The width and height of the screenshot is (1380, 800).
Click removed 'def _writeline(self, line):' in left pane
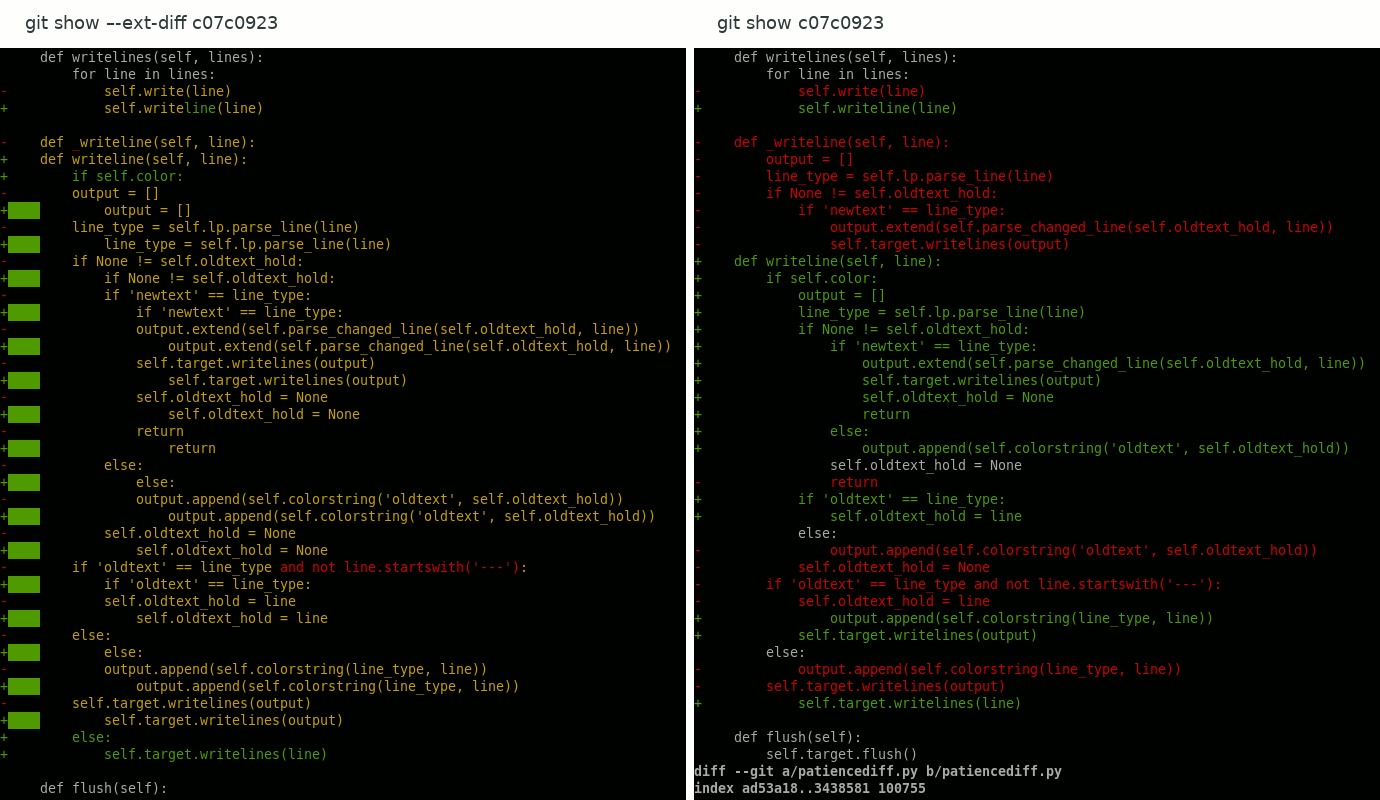[147, 142]
